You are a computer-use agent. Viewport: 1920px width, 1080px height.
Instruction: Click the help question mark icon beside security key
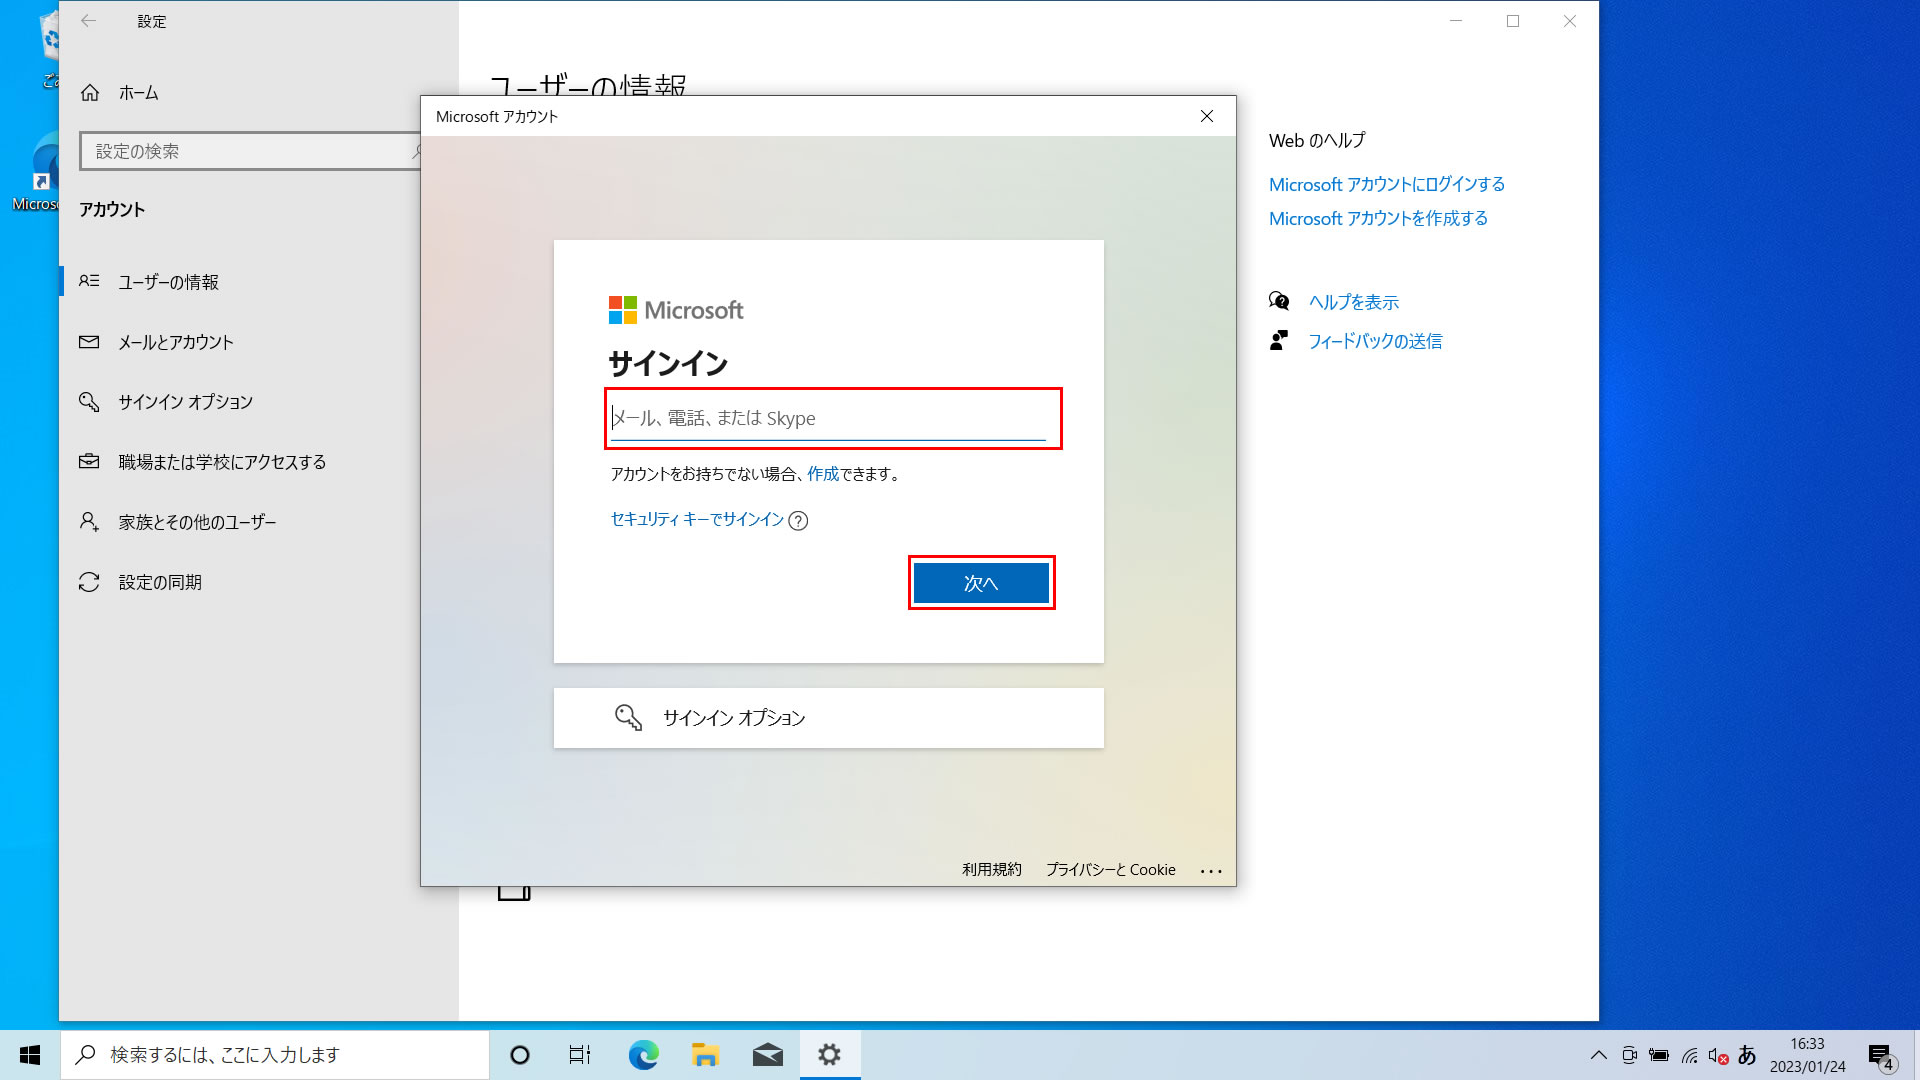[x=798, y=520]
